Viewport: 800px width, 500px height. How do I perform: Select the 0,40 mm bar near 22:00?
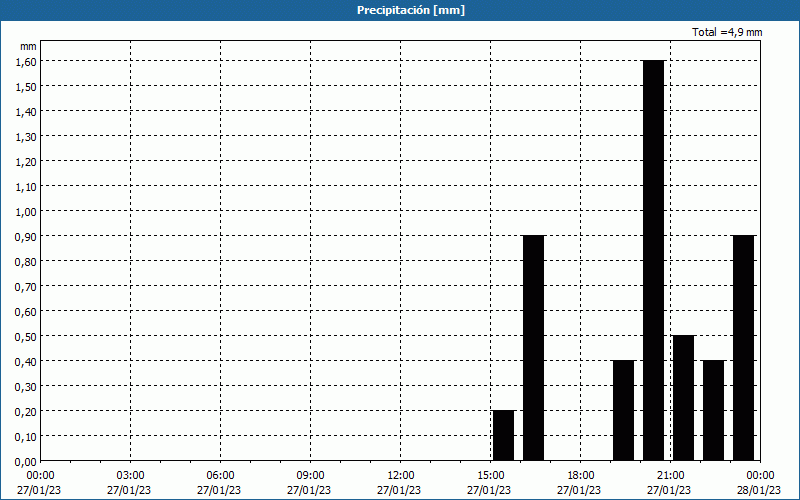[x=714, y=410]
